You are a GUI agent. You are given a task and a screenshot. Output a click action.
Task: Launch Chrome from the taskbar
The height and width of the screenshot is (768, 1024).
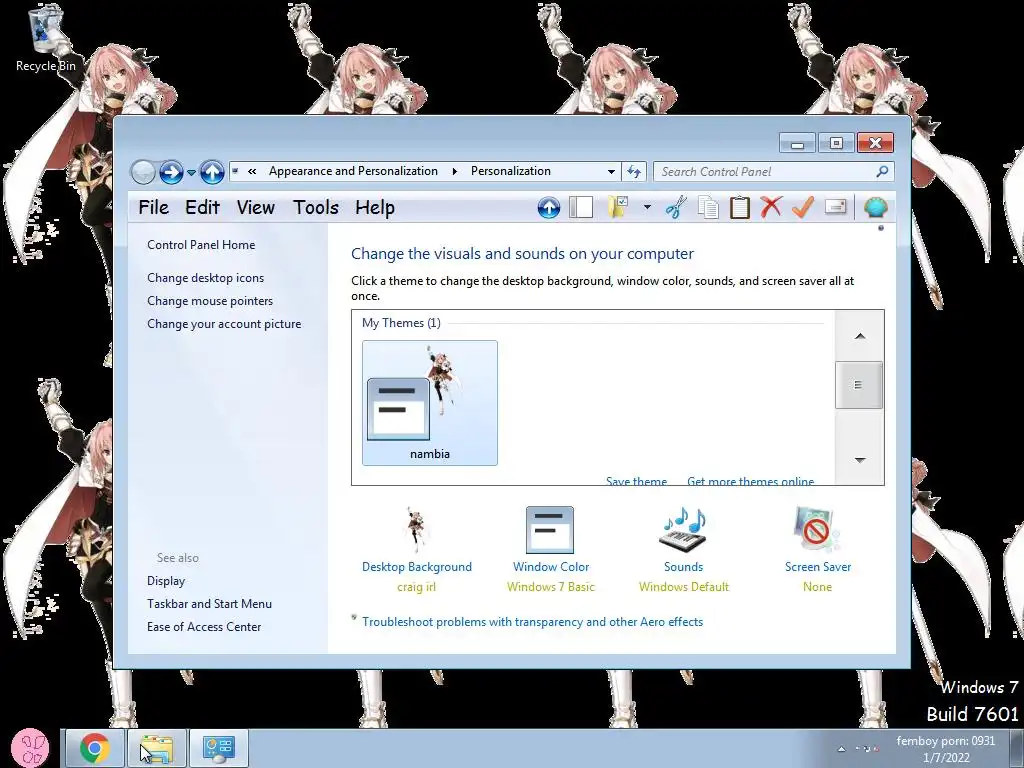(95, 748)
